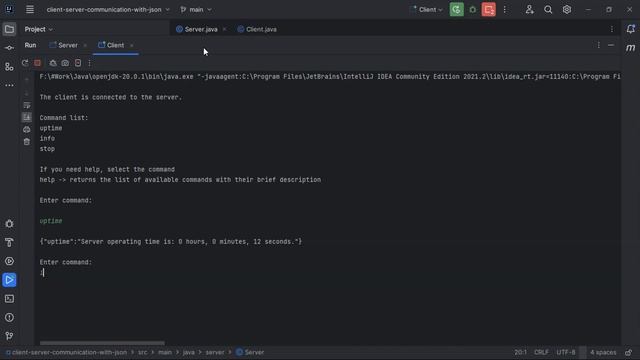This screenshot has width=640, height=360.
Task: Open the Notifications bell
Action: pyautogui.click(x=631, y=29)
